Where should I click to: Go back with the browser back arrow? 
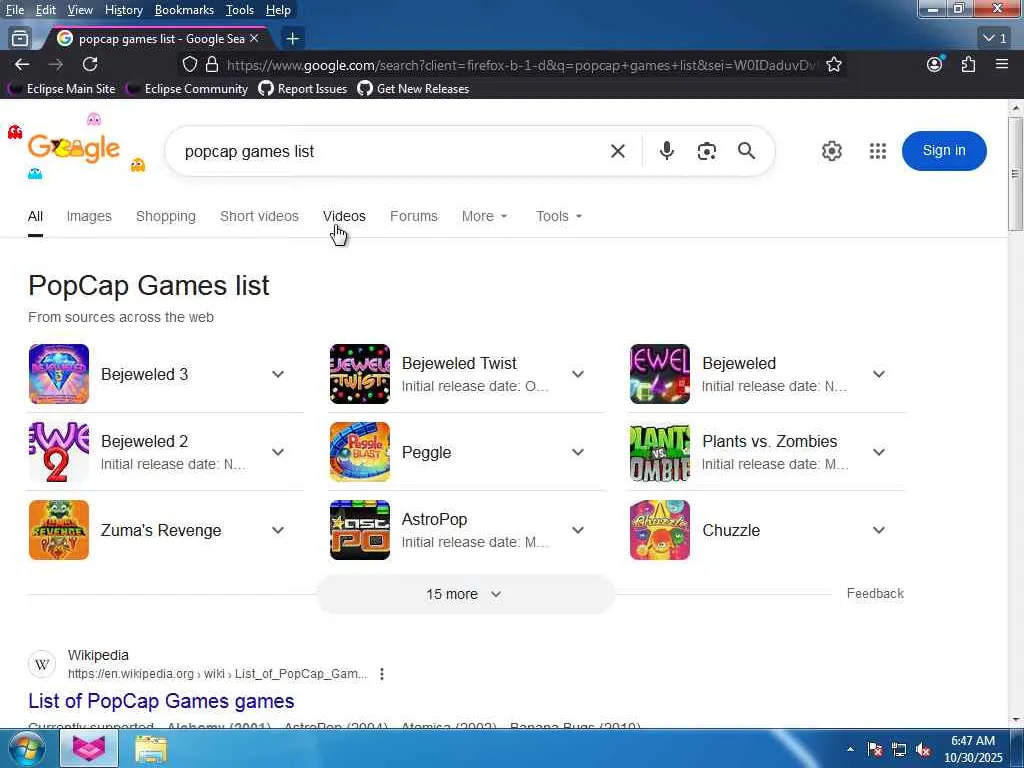click(x=22, y=64)
